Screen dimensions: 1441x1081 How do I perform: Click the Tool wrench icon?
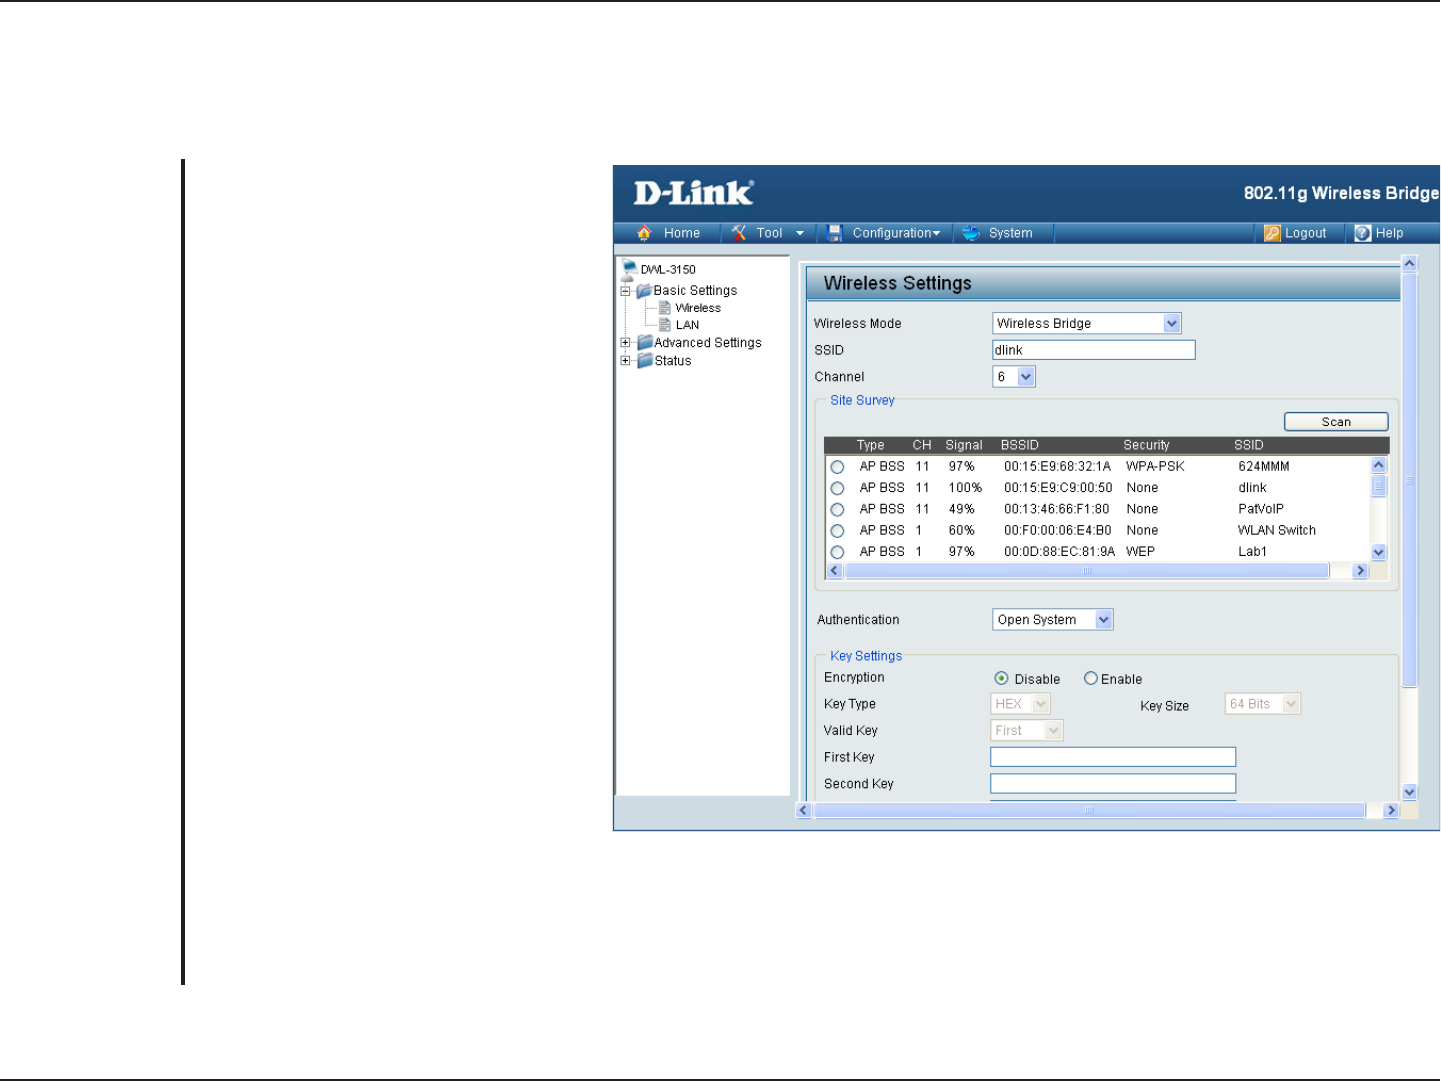(739, 233)
